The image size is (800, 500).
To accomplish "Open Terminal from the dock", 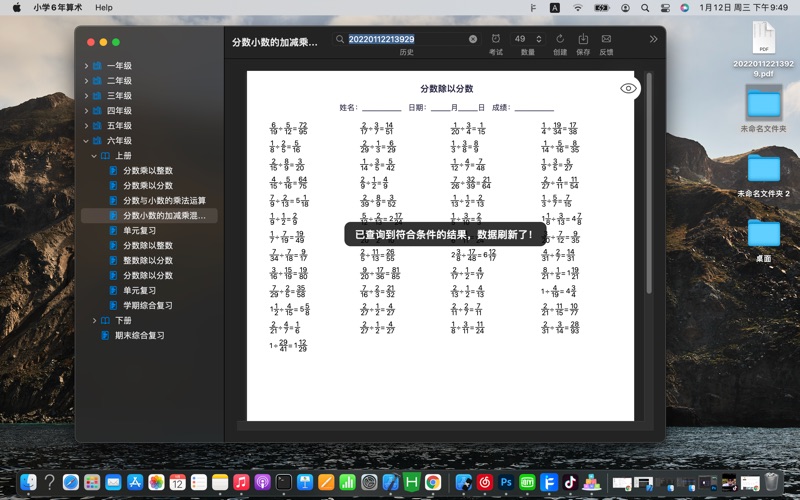I will point(284,482).
